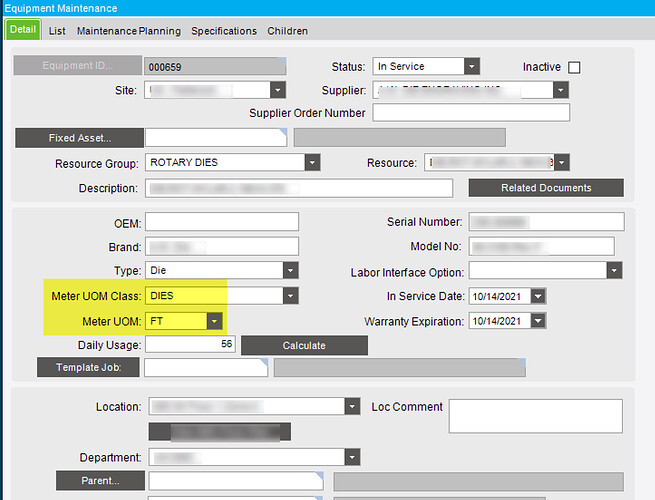Expand the Resource Group dropdown
This screenshot has width=655, height=500.
tap(312, 162)
